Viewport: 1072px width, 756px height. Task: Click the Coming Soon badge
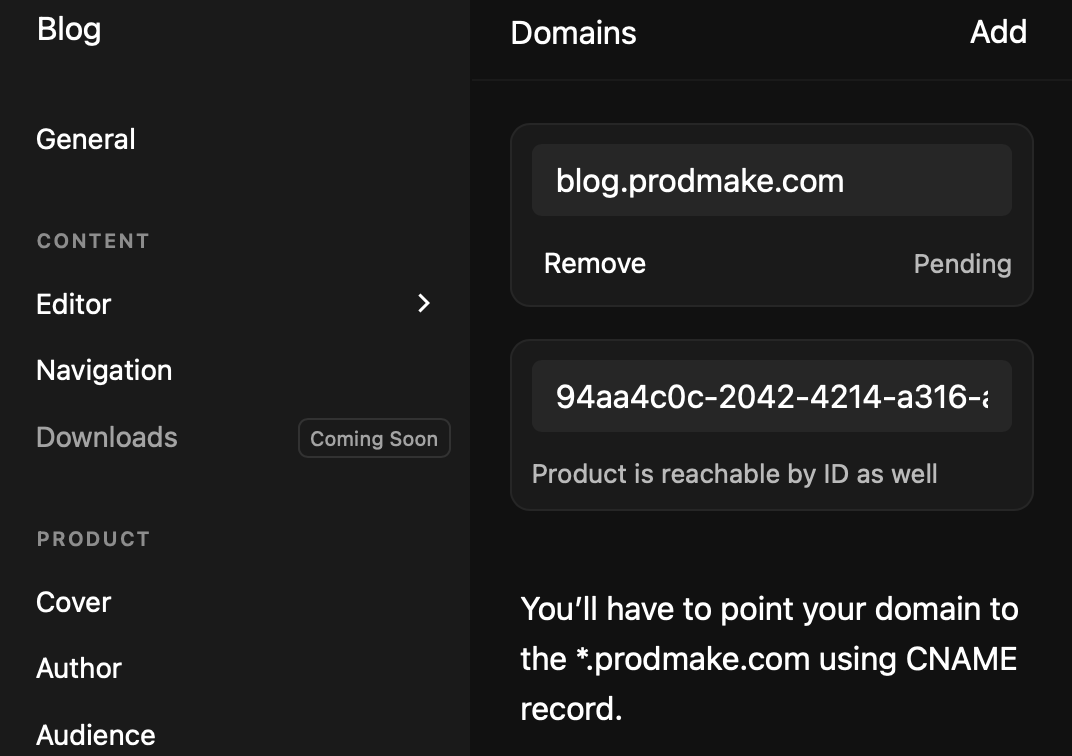pyautogui.click(x=374, y=438)
